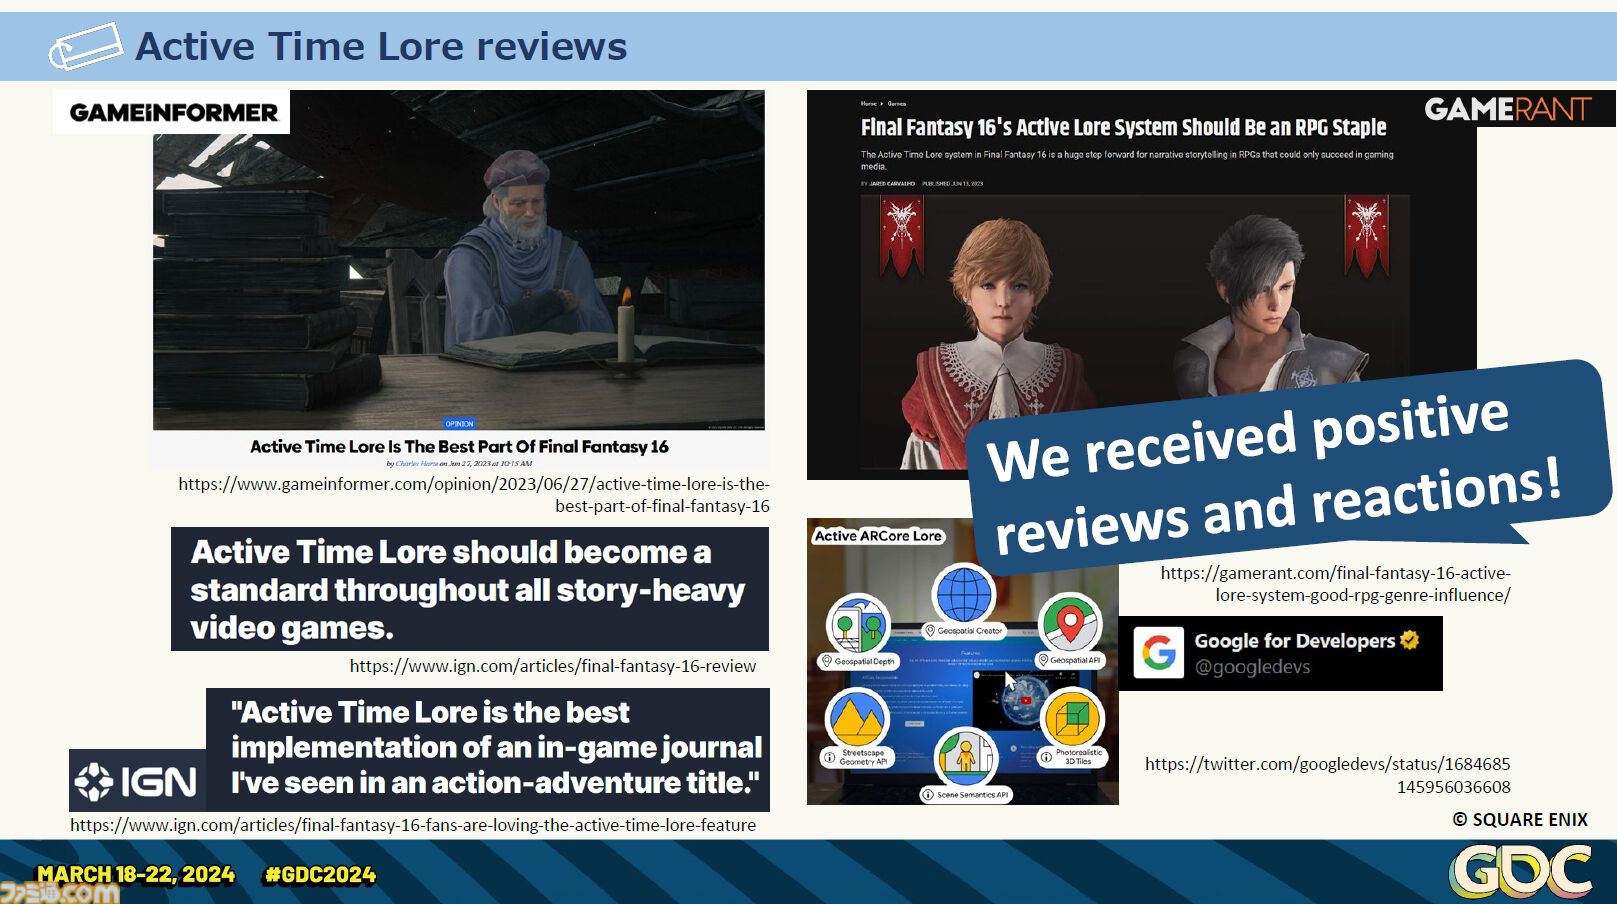Click the Google G logo

click(1159, 653)
